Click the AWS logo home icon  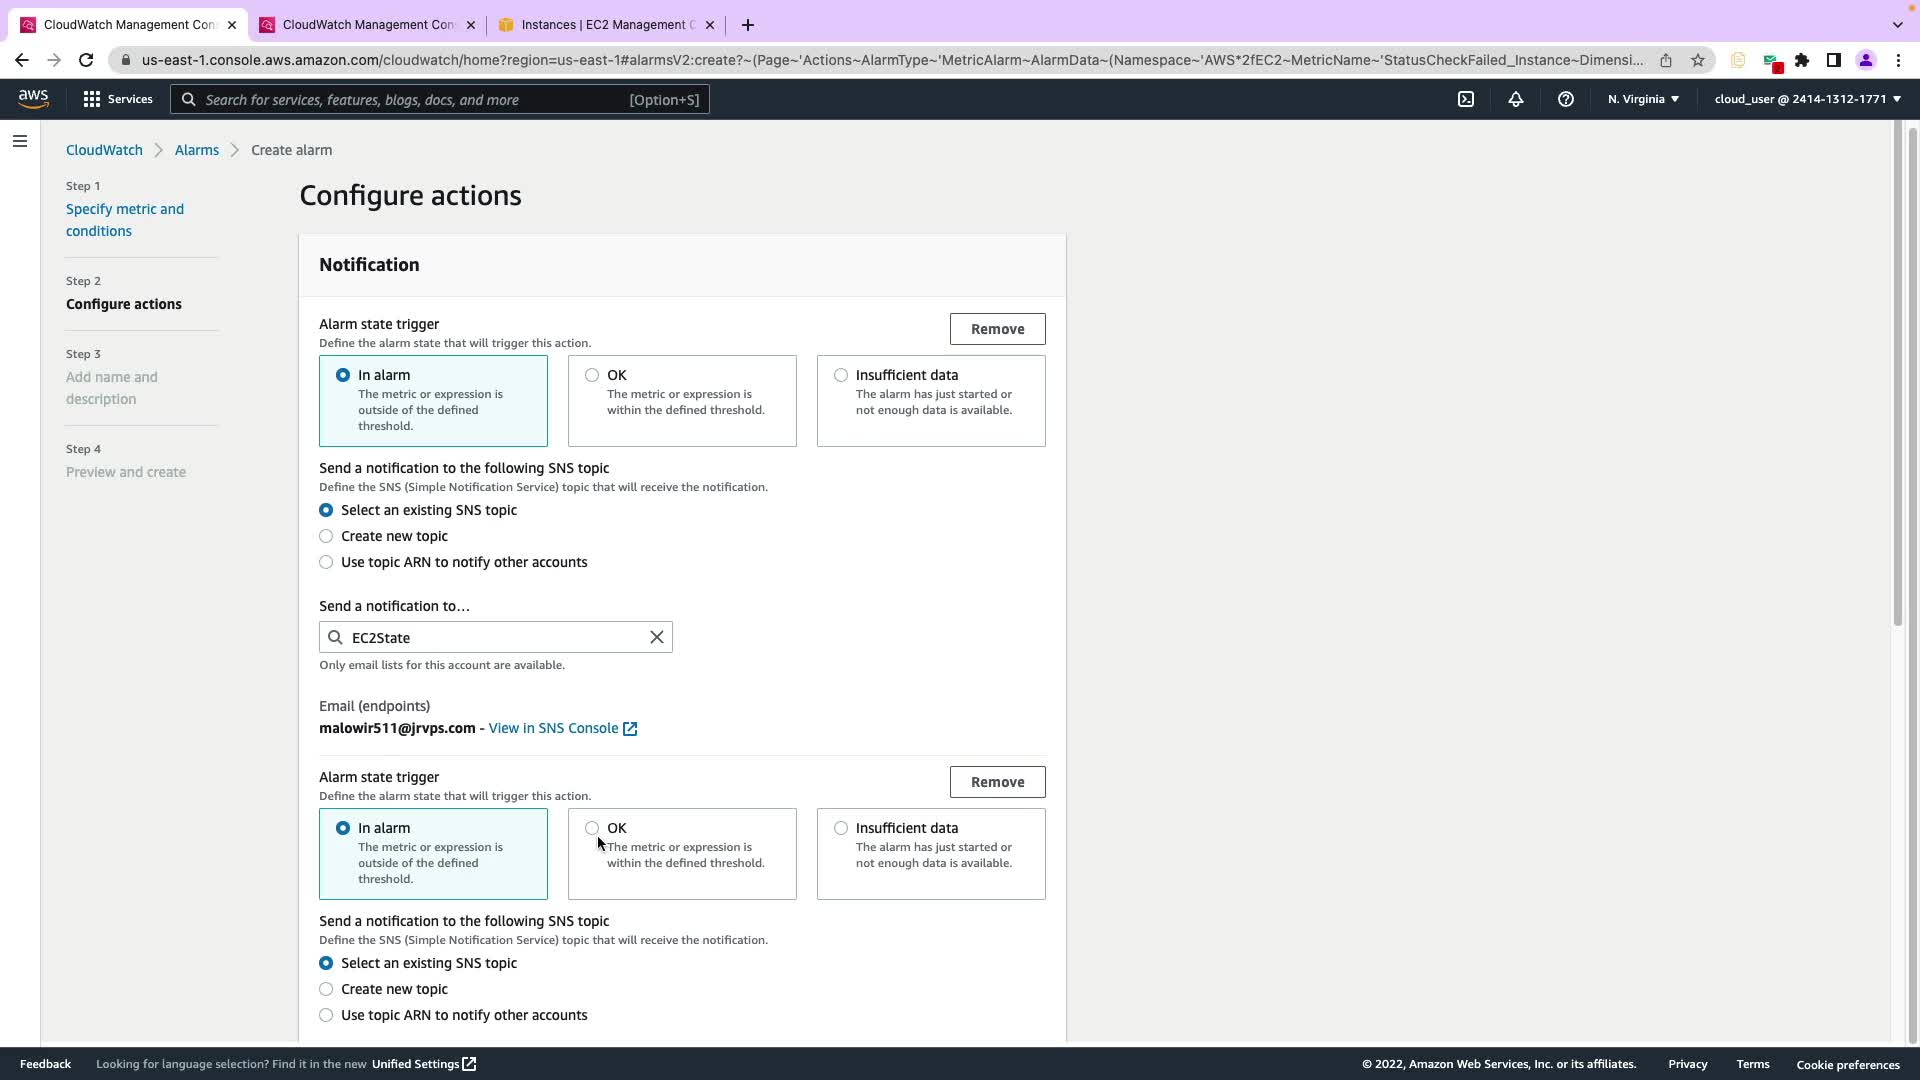pos(33,99)
